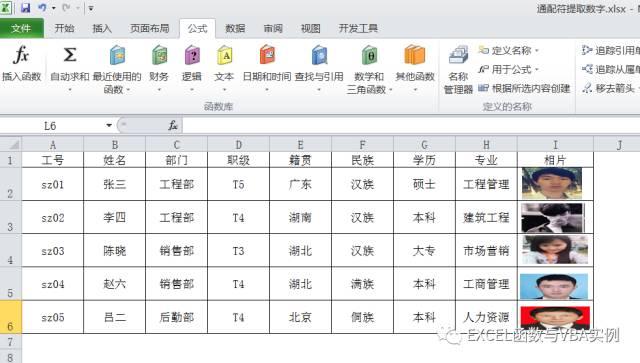
Task: Click the cell containing 张三
Action: [x=115, y=184]
